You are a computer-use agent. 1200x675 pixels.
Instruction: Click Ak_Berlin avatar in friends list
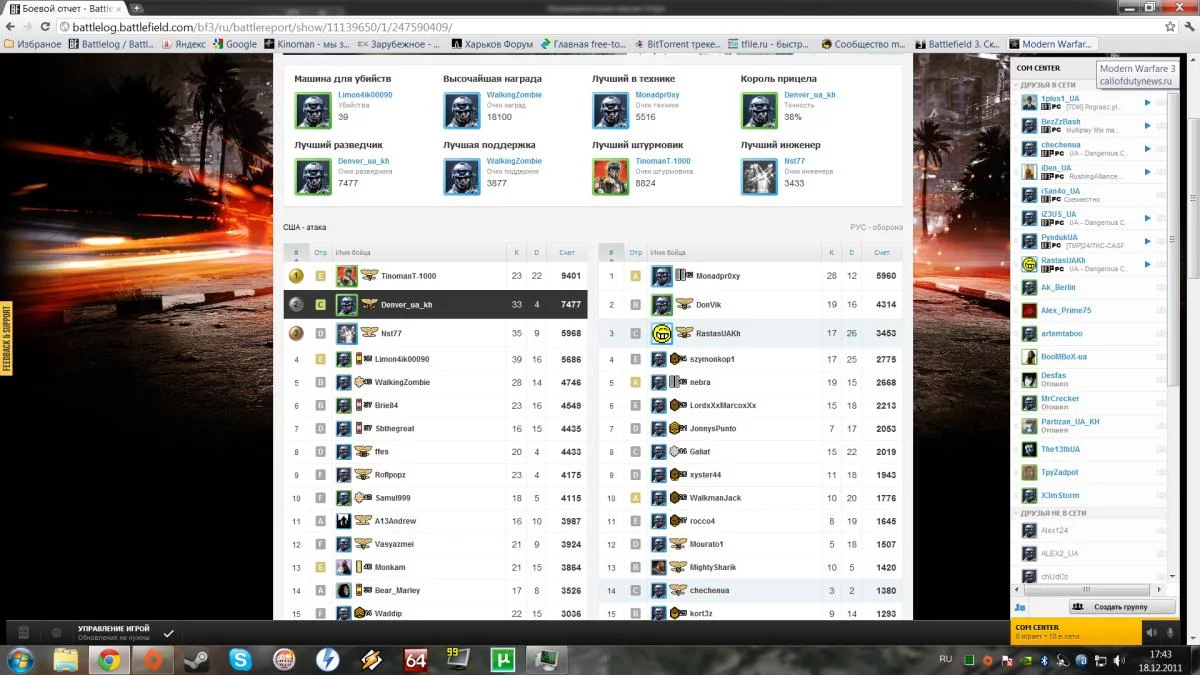[x=1029, y=288]
